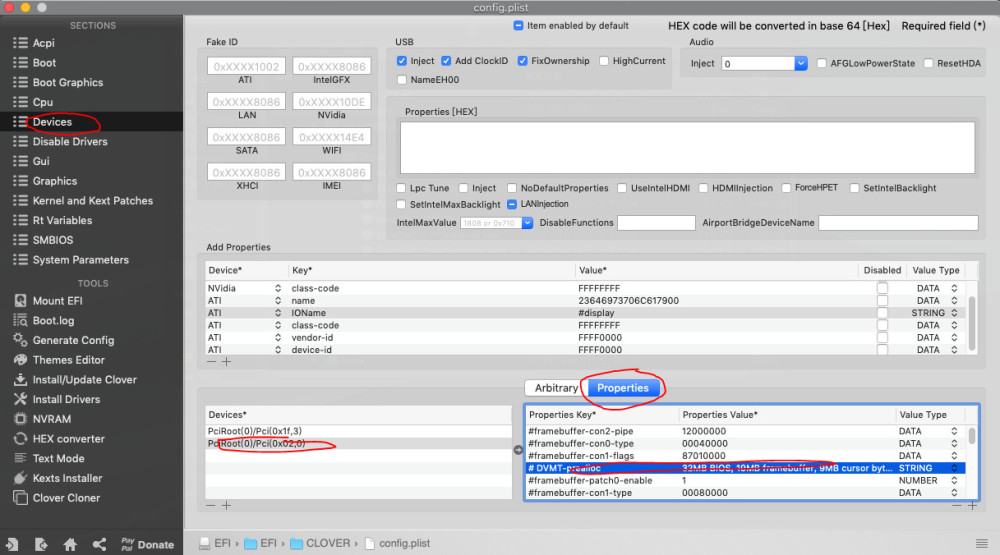Select the PciRoot(0)/Pci(0x1f,3) device entry
This screenshot has width=1000, height=555.
pyautogui.click(x=254, y=431)
